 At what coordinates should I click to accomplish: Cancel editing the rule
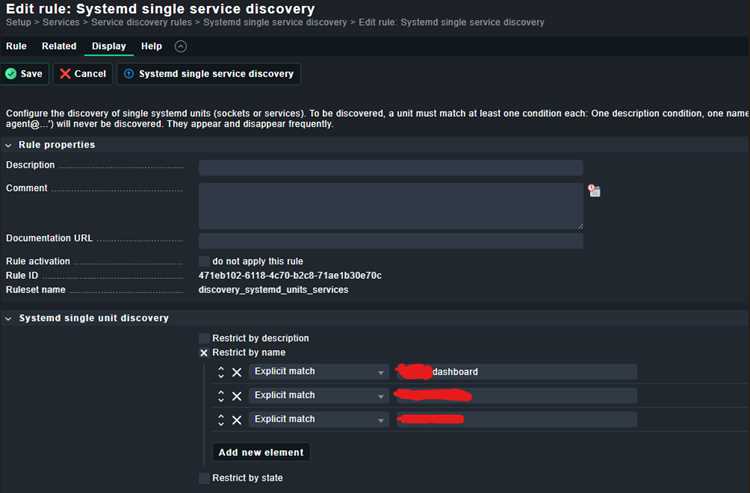click(83, 74)
